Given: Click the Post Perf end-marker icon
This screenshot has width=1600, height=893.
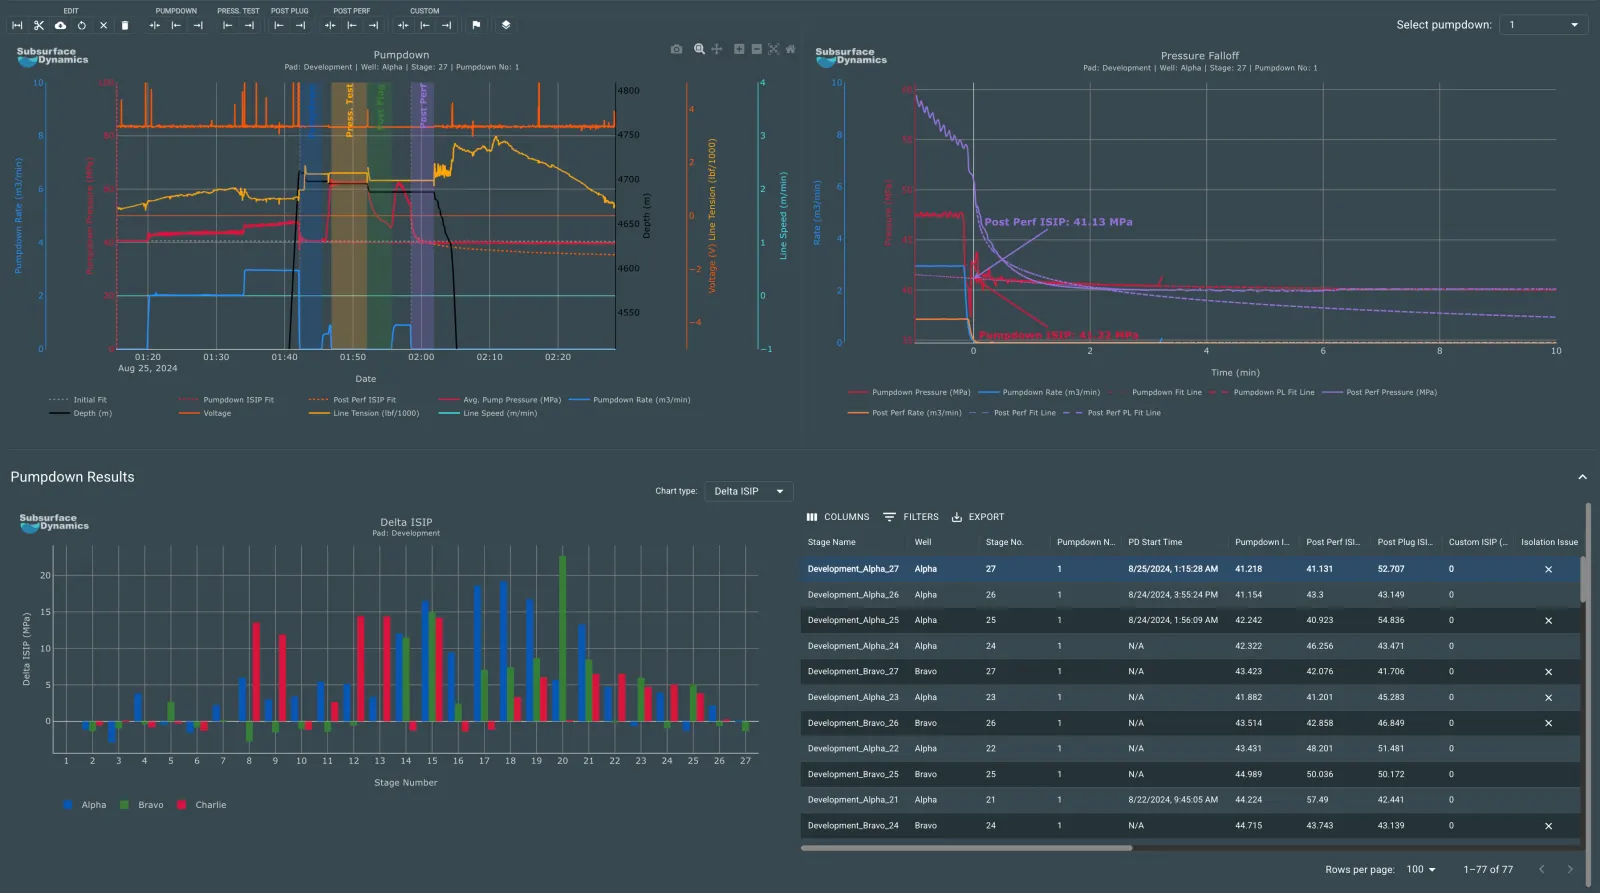Looking at the screenshot, I should pyautogui.click(x=373, y=25).
